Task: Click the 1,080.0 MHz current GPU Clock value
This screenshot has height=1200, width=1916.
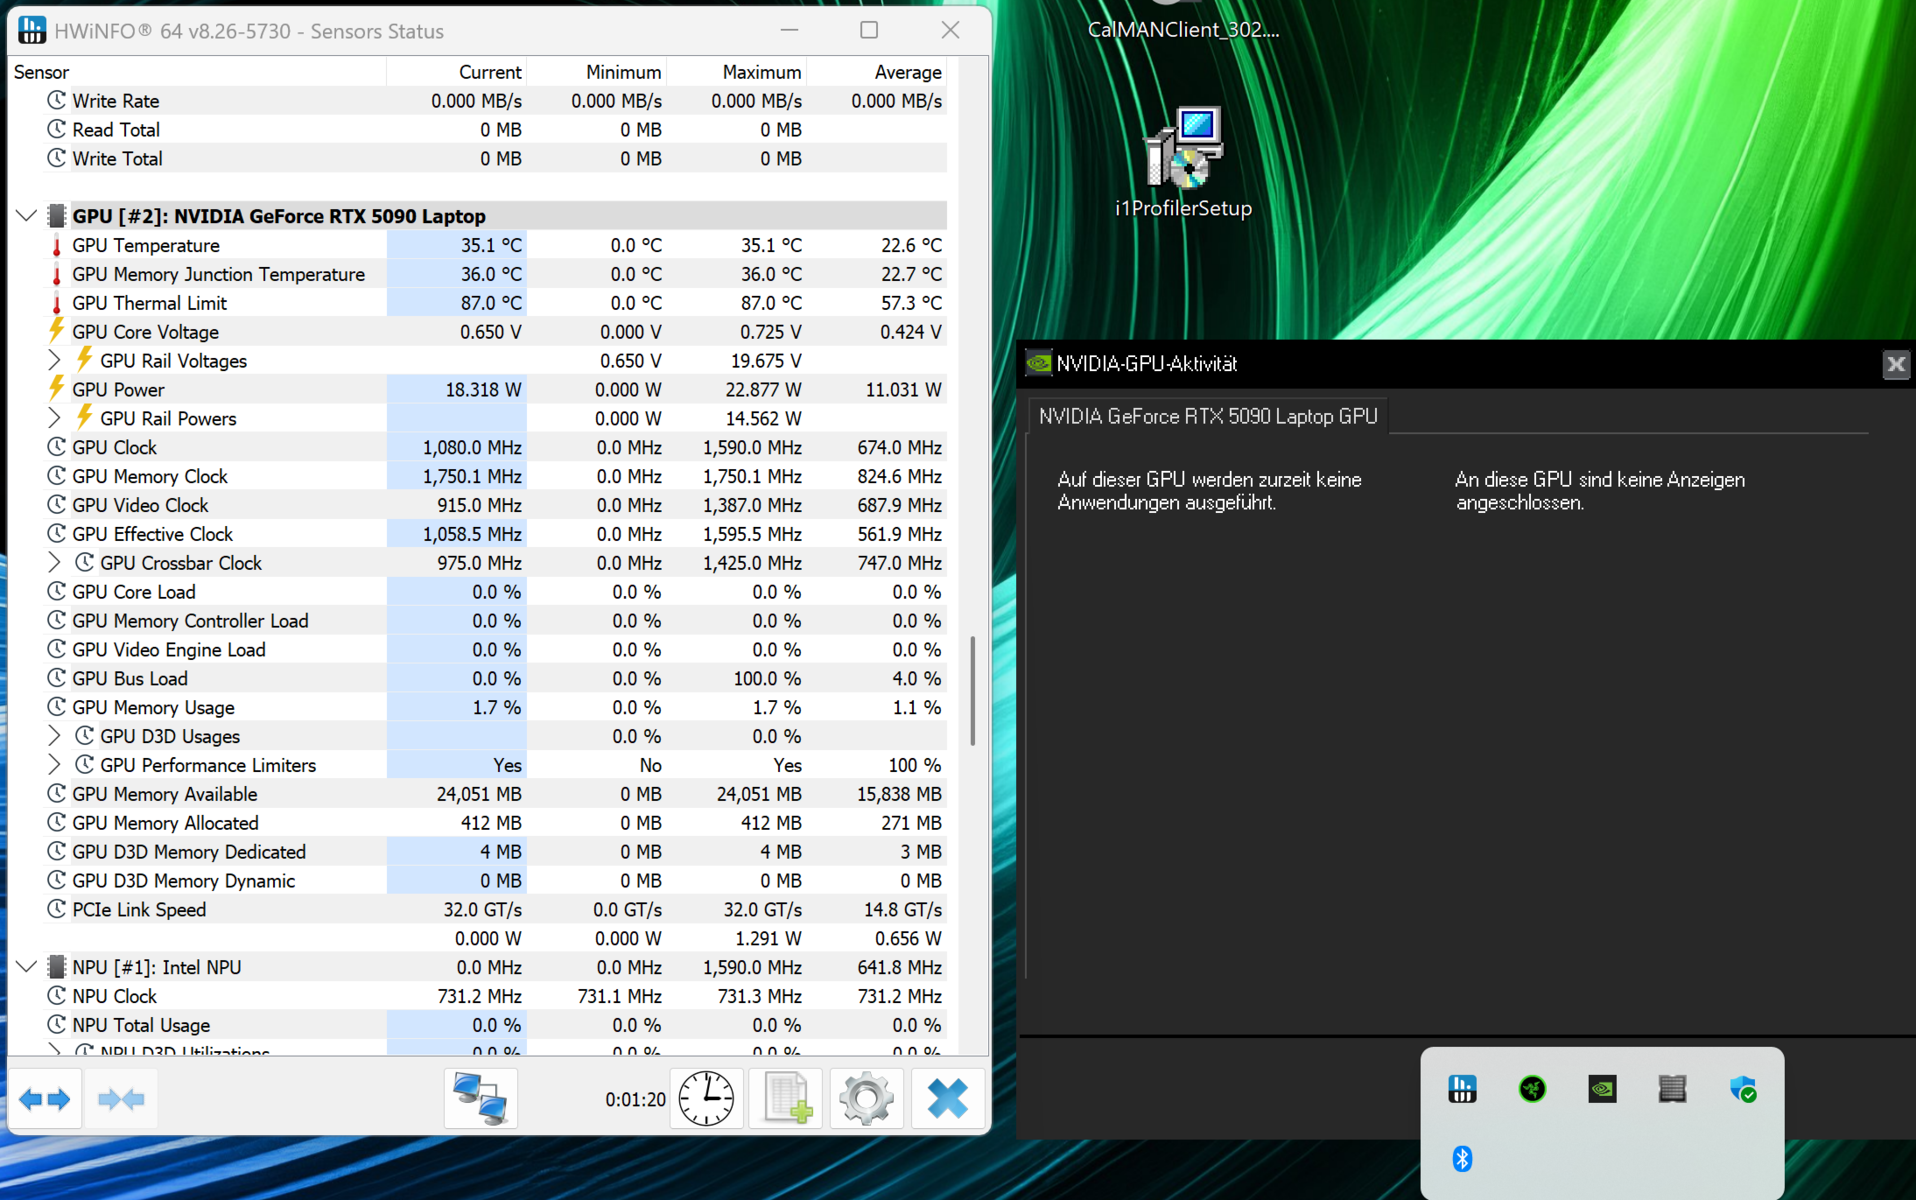Action: click(472, 448)
